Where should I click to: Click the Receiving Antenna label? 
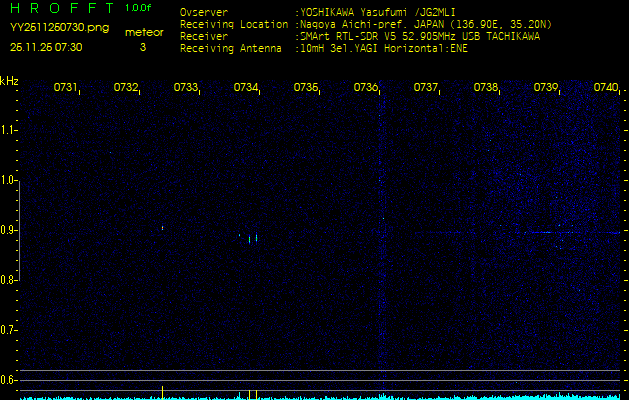231,49
